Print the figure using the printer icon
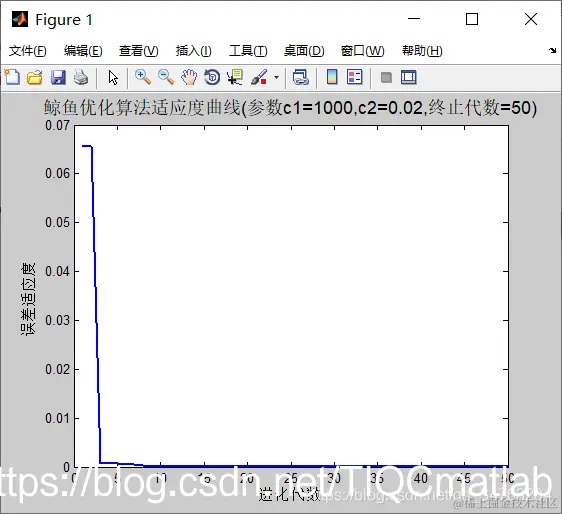The image size is (562, 514). pyautogui.click(x=81, y=77)
